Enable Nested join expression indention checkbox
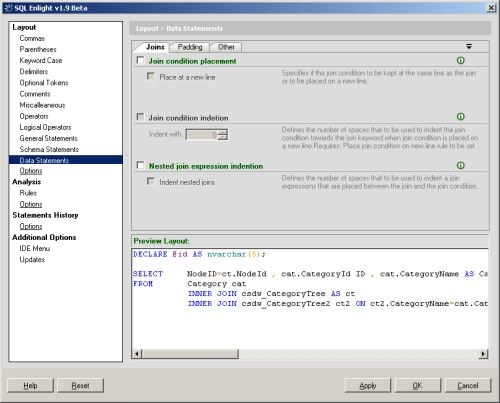The image size is (500, 403). (x=141, y=165)
